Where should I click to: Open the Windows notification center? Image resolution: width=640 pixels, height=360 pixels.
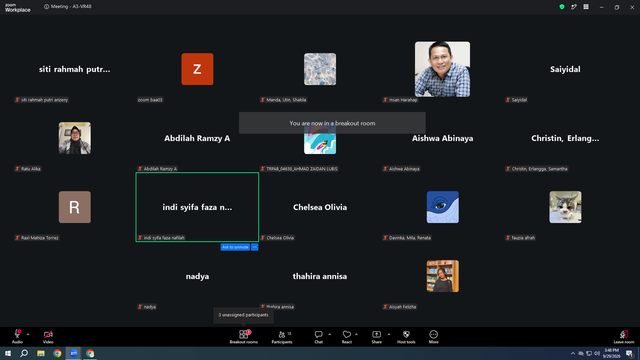(629, 353)
